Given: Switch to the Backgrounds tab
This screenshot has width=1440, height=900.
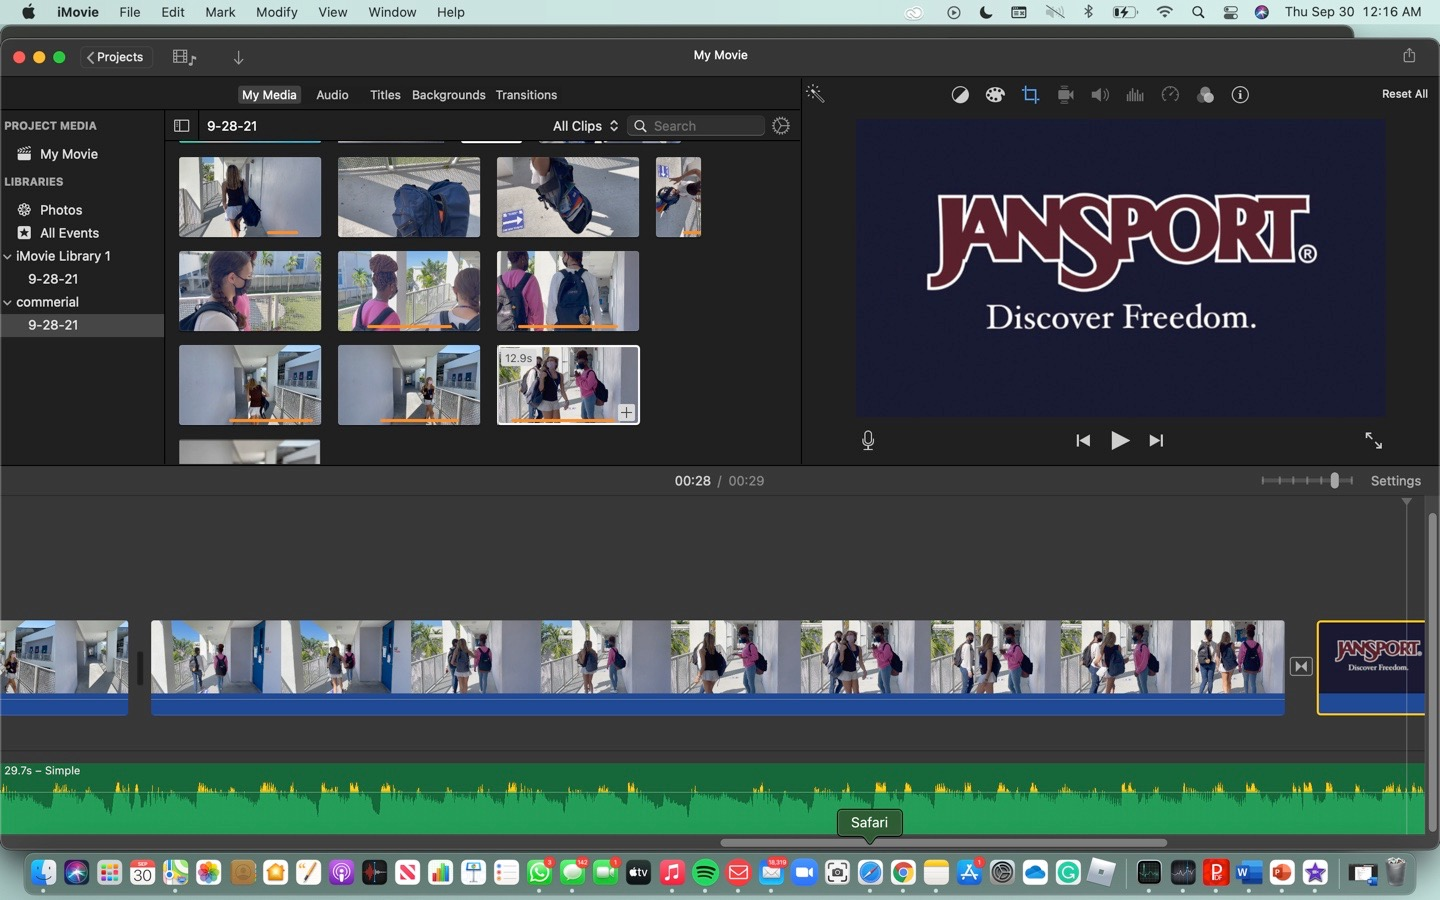Looking at the screenshot, I should pyautogui.click(x=448, y=95).
